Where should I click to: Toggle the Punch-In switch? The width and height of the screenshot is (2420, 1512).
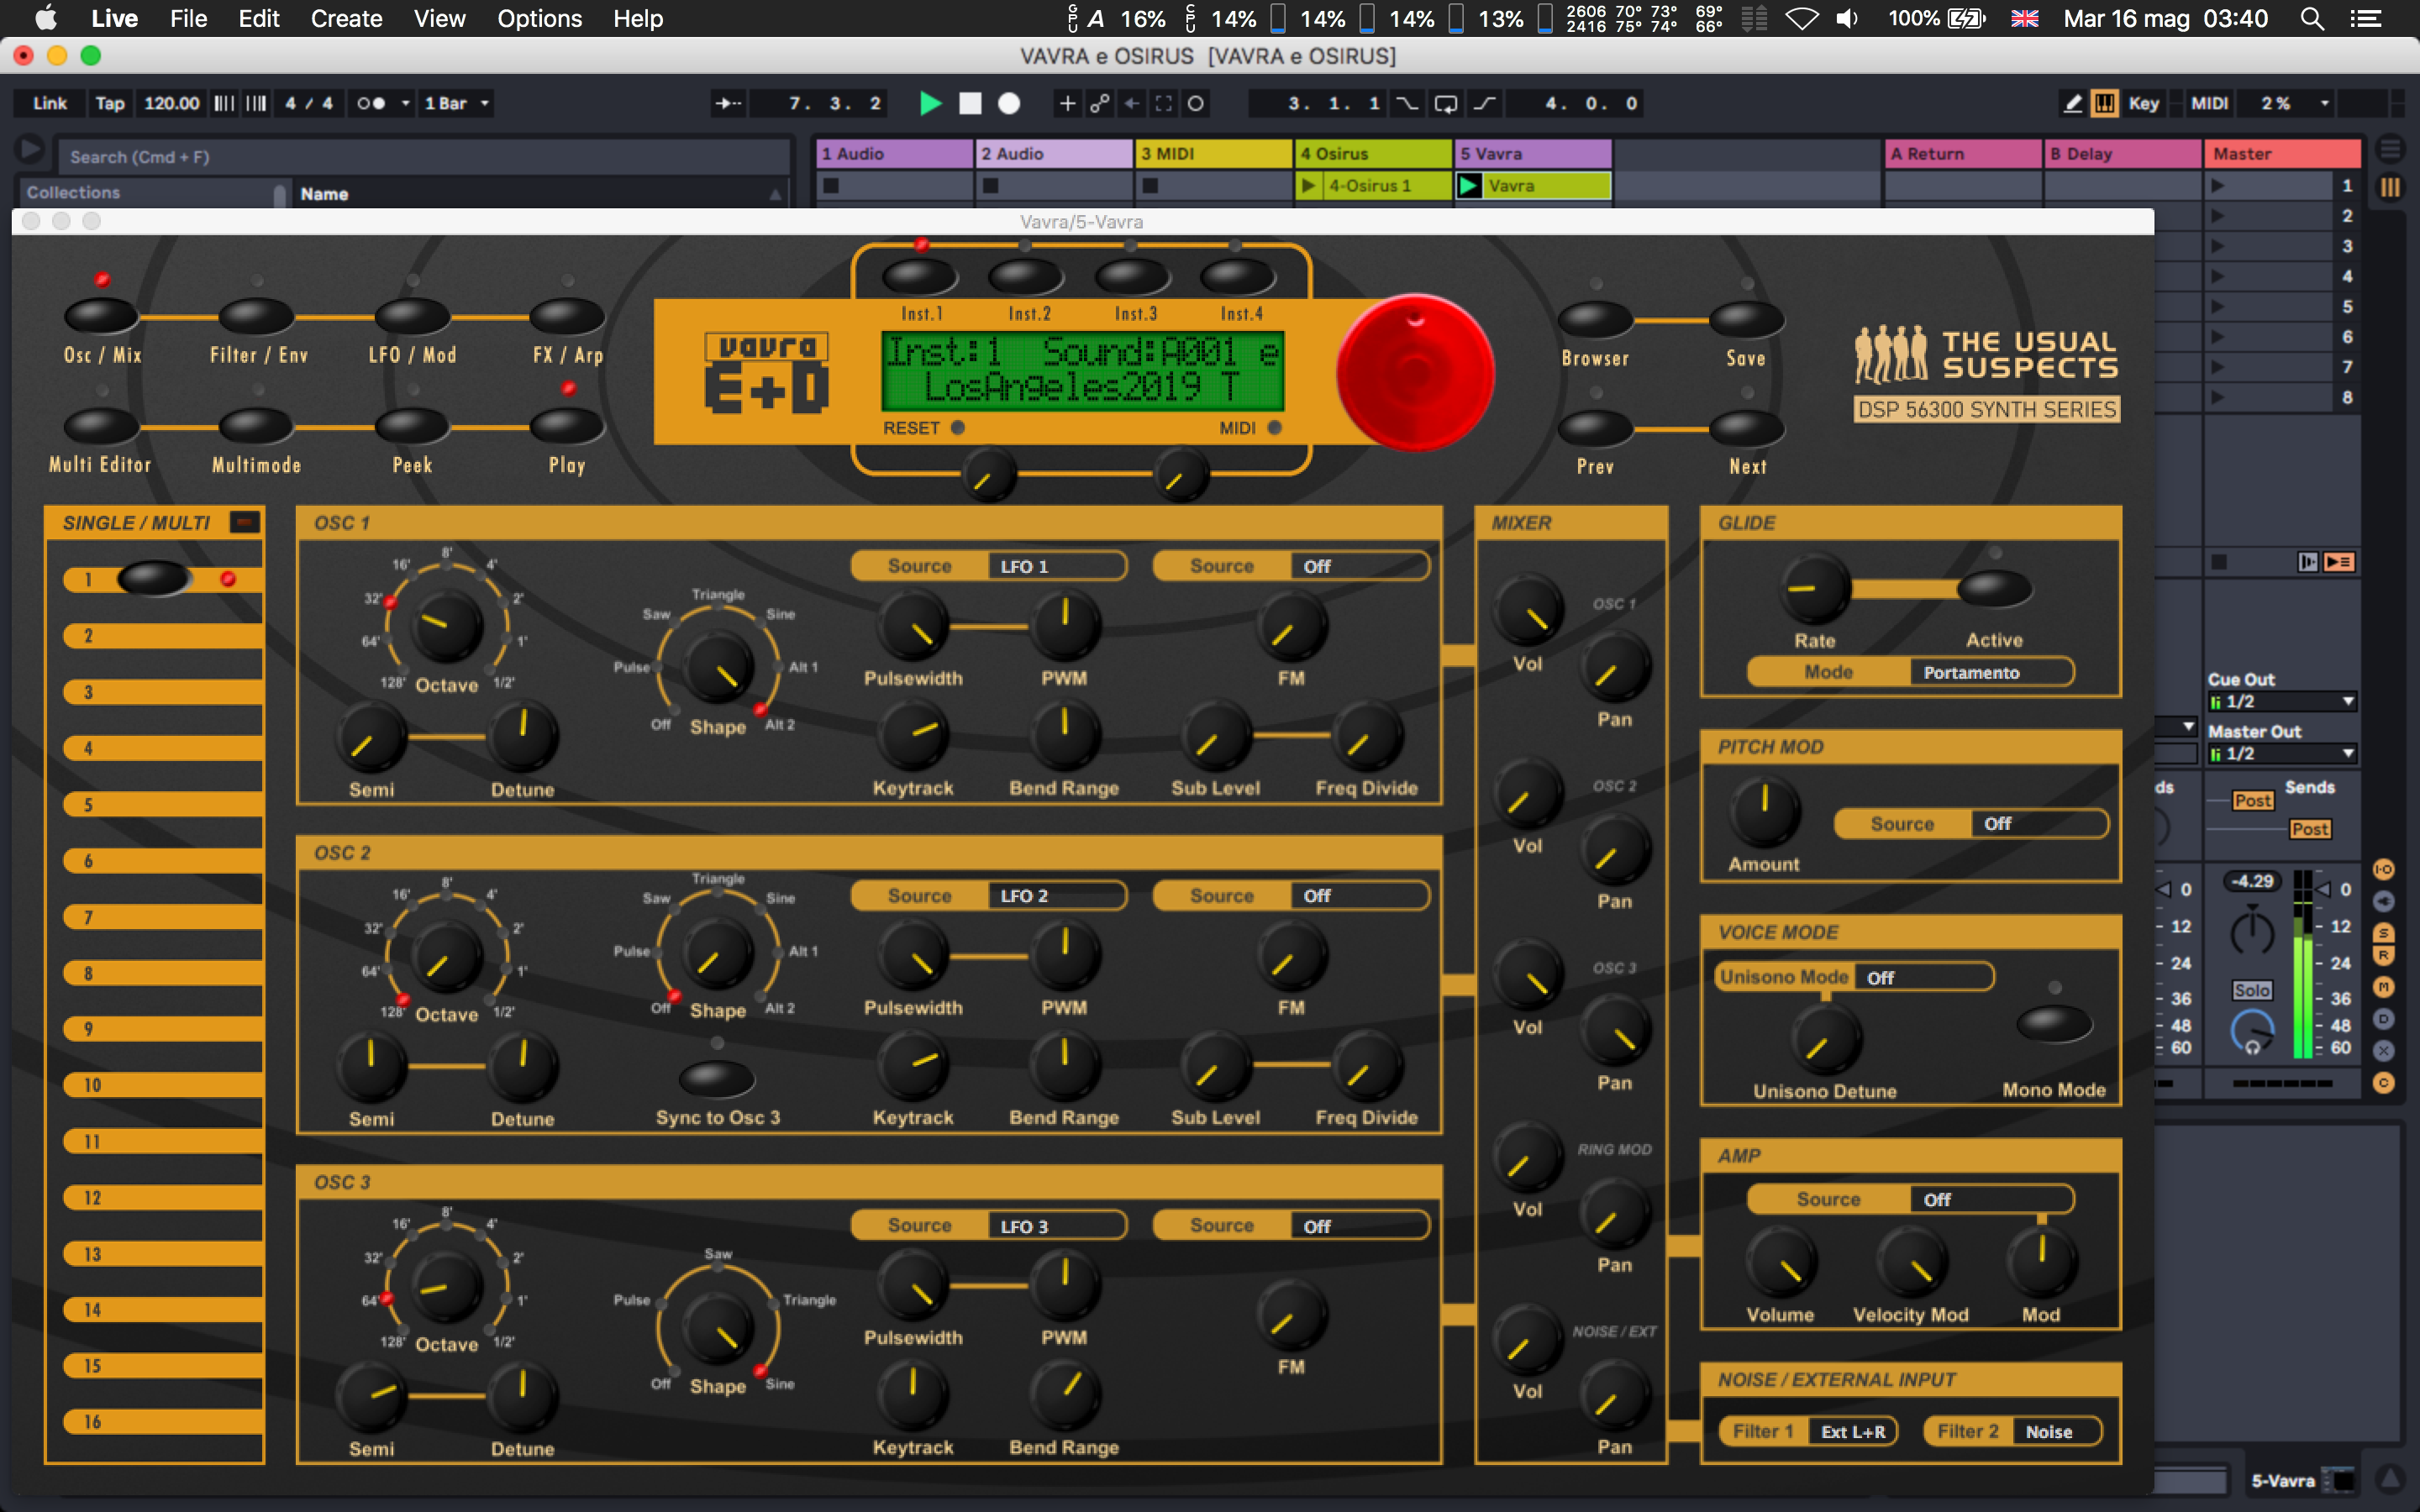pyautogui.click(x=1407, y=103)
